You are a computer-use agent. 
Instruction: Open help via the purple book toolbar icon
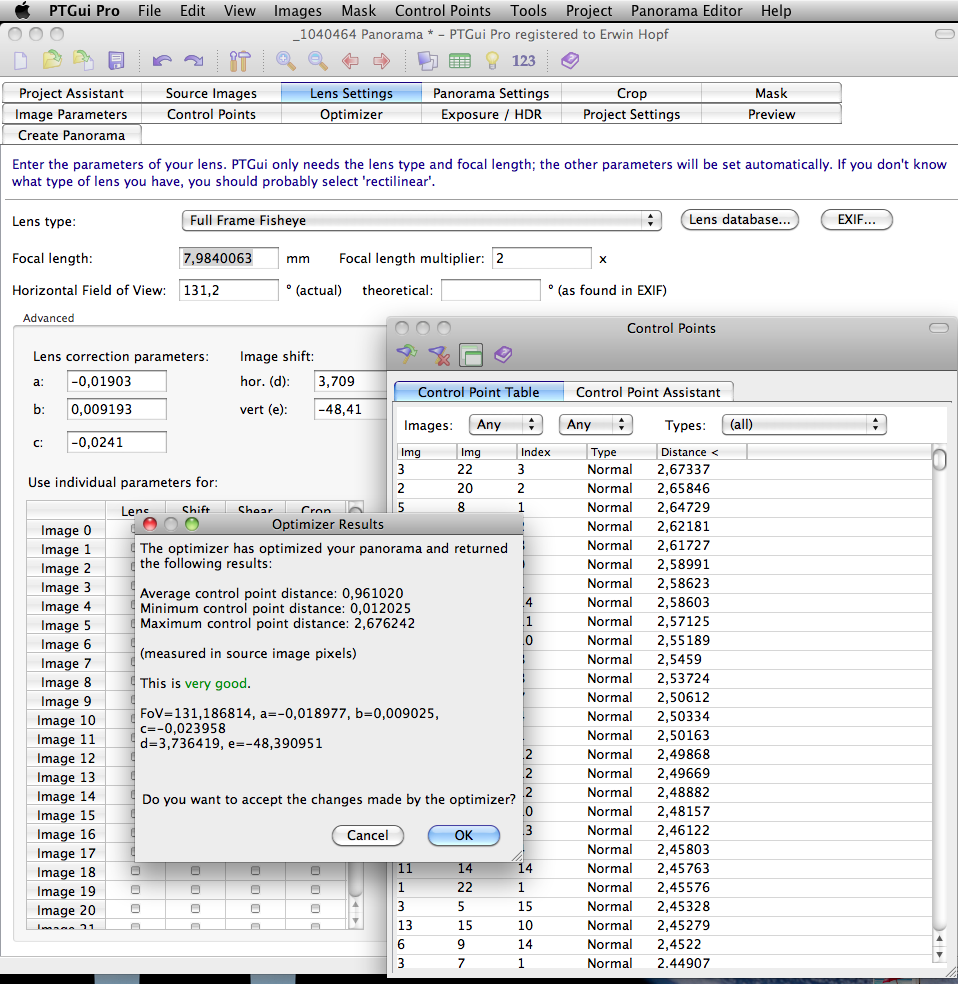click(x=570, y=60)
